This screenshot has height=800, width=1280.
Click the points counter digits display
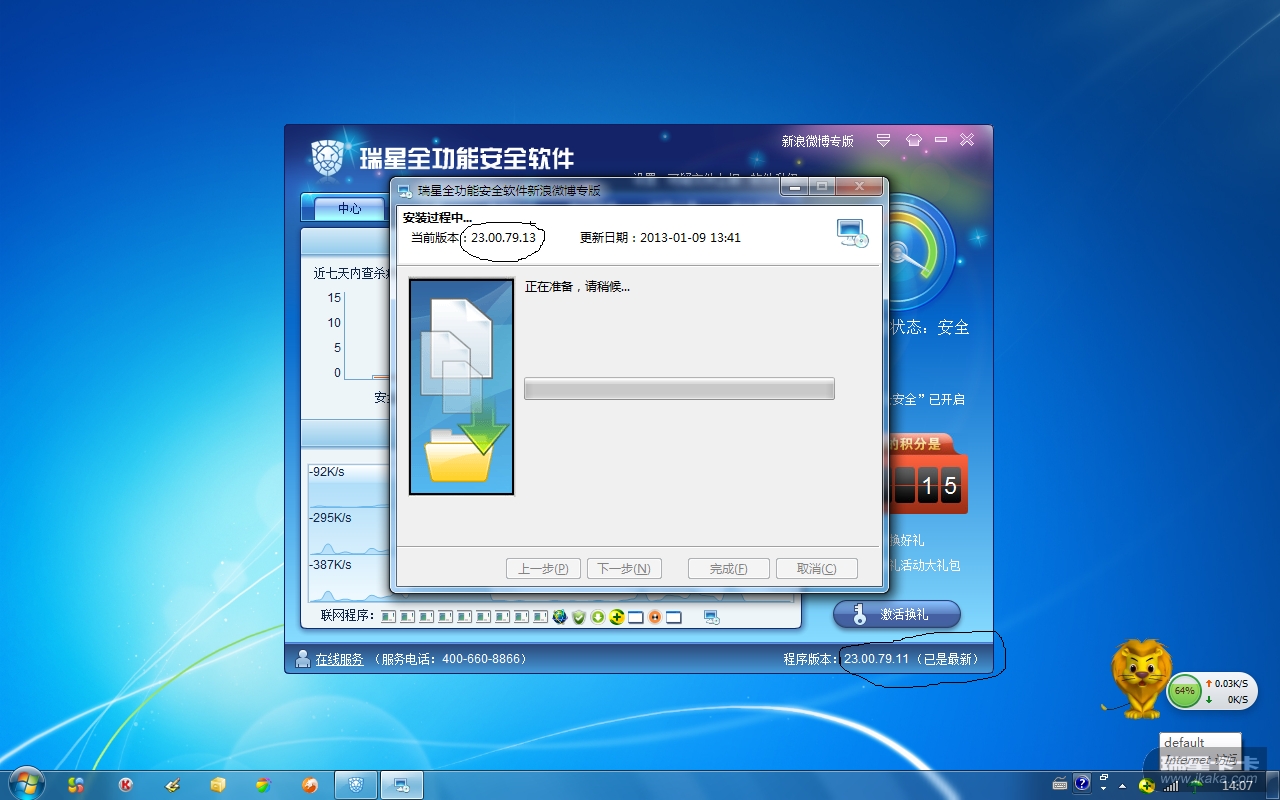927,487
